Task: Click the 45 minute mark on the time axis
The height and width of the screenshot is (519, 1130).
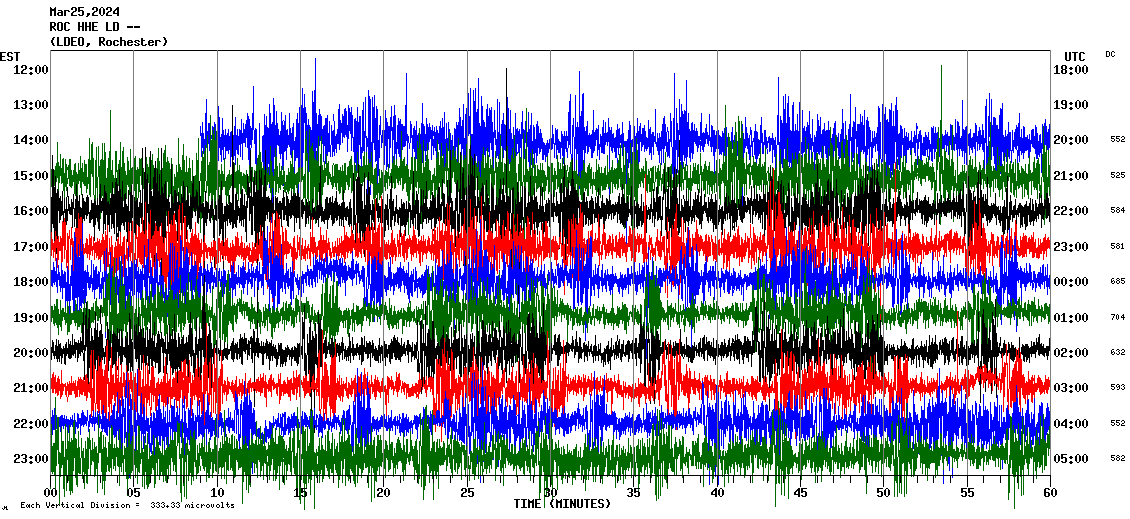Action: (x=800, y=493)
